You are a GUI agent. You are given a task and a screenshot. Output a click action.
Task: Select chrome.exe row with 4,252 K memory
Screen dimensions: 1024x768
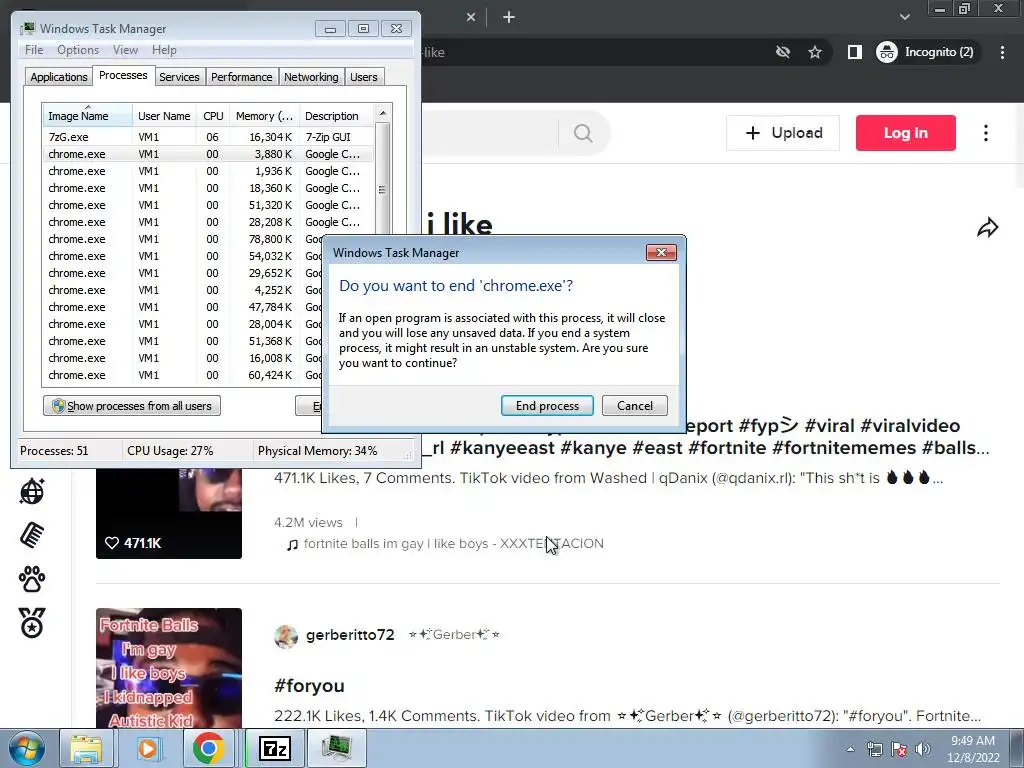point(182,290)
